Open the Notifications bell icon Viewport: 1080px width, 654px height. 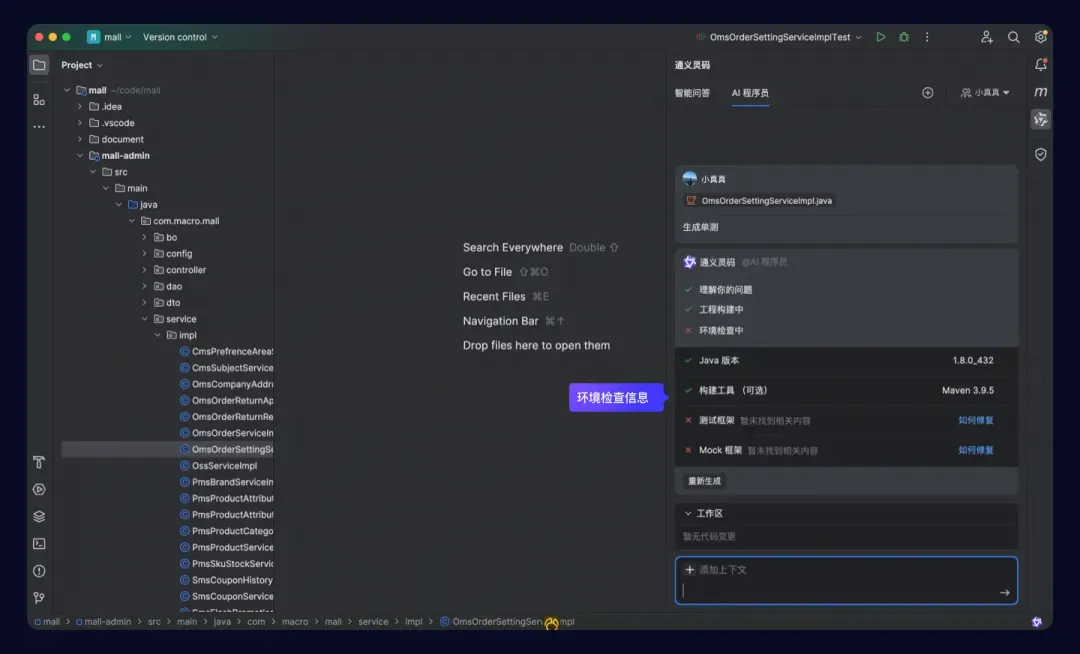click(1040, 65)
